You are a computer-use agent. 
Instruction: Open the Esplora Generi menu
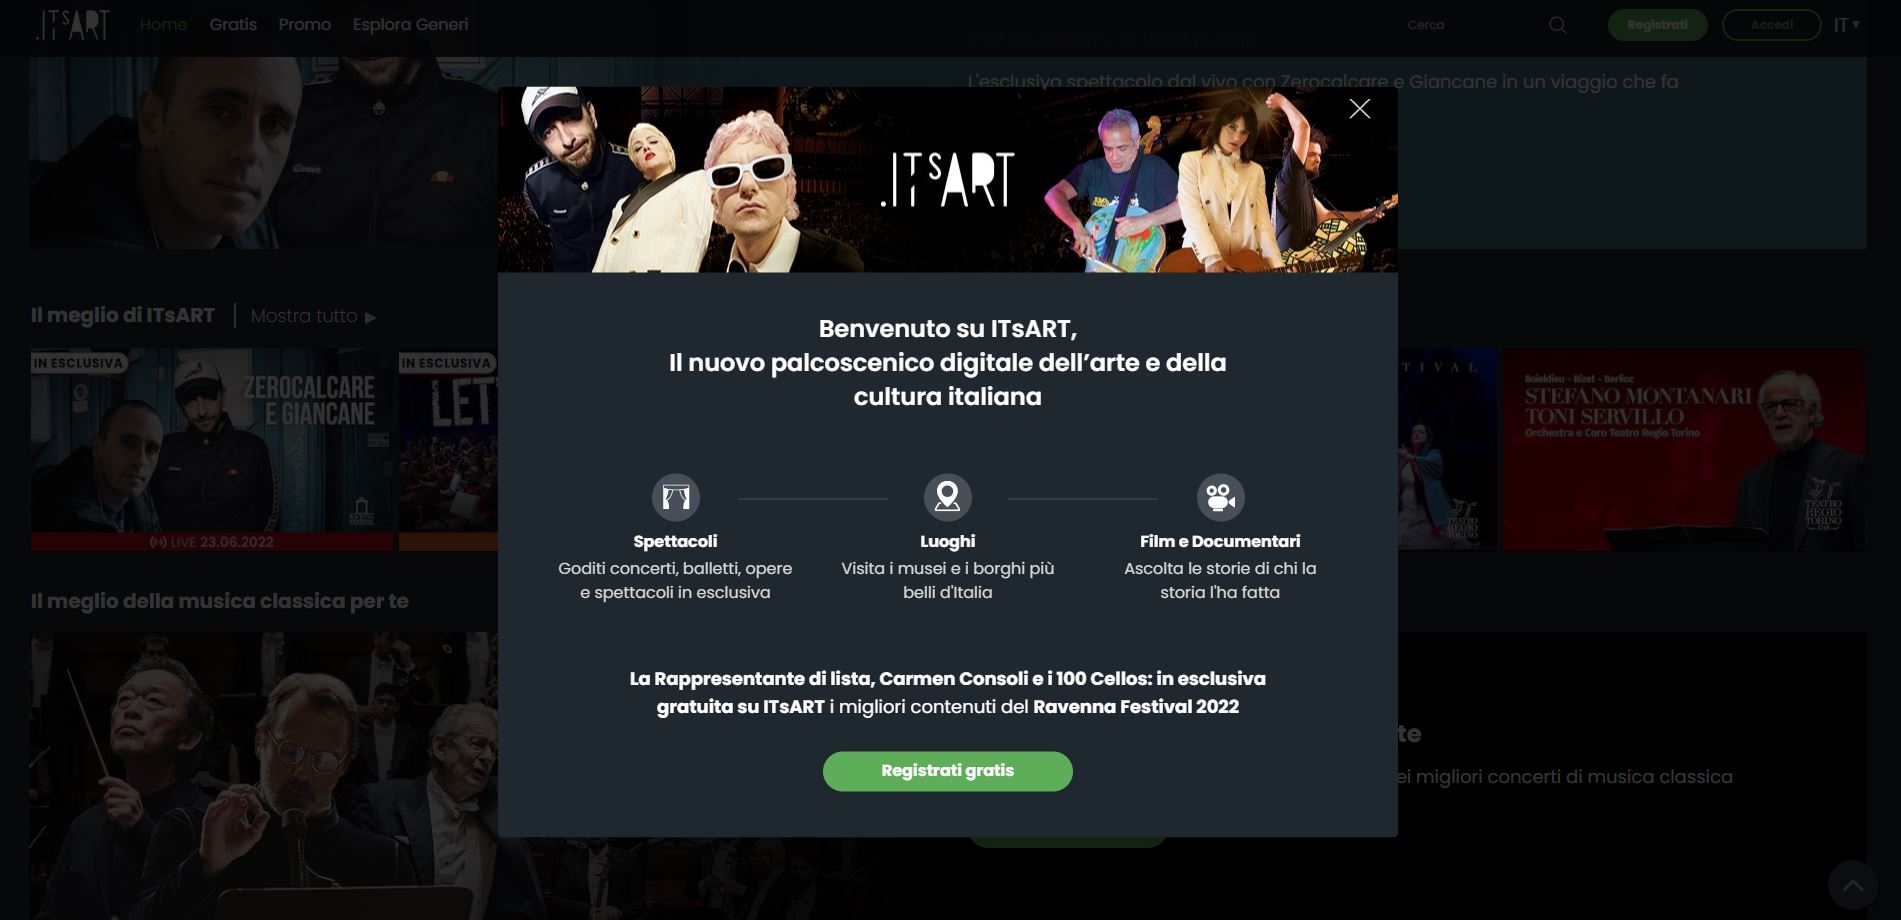[410, 24]
